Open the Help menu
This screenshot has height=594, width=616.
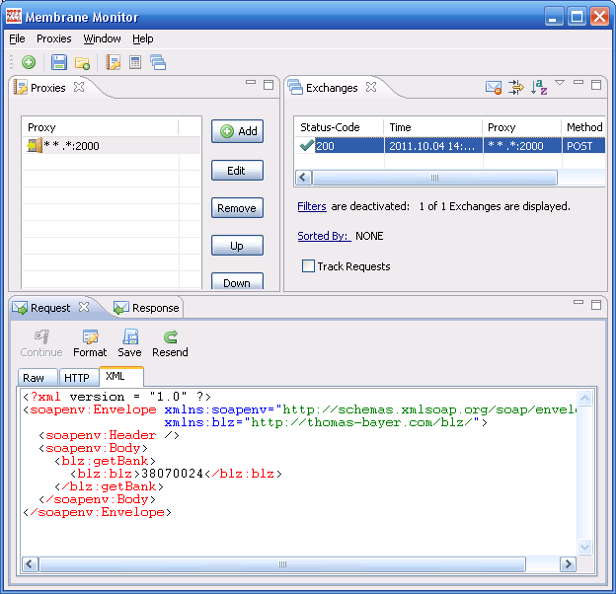[x=143, y=38]
